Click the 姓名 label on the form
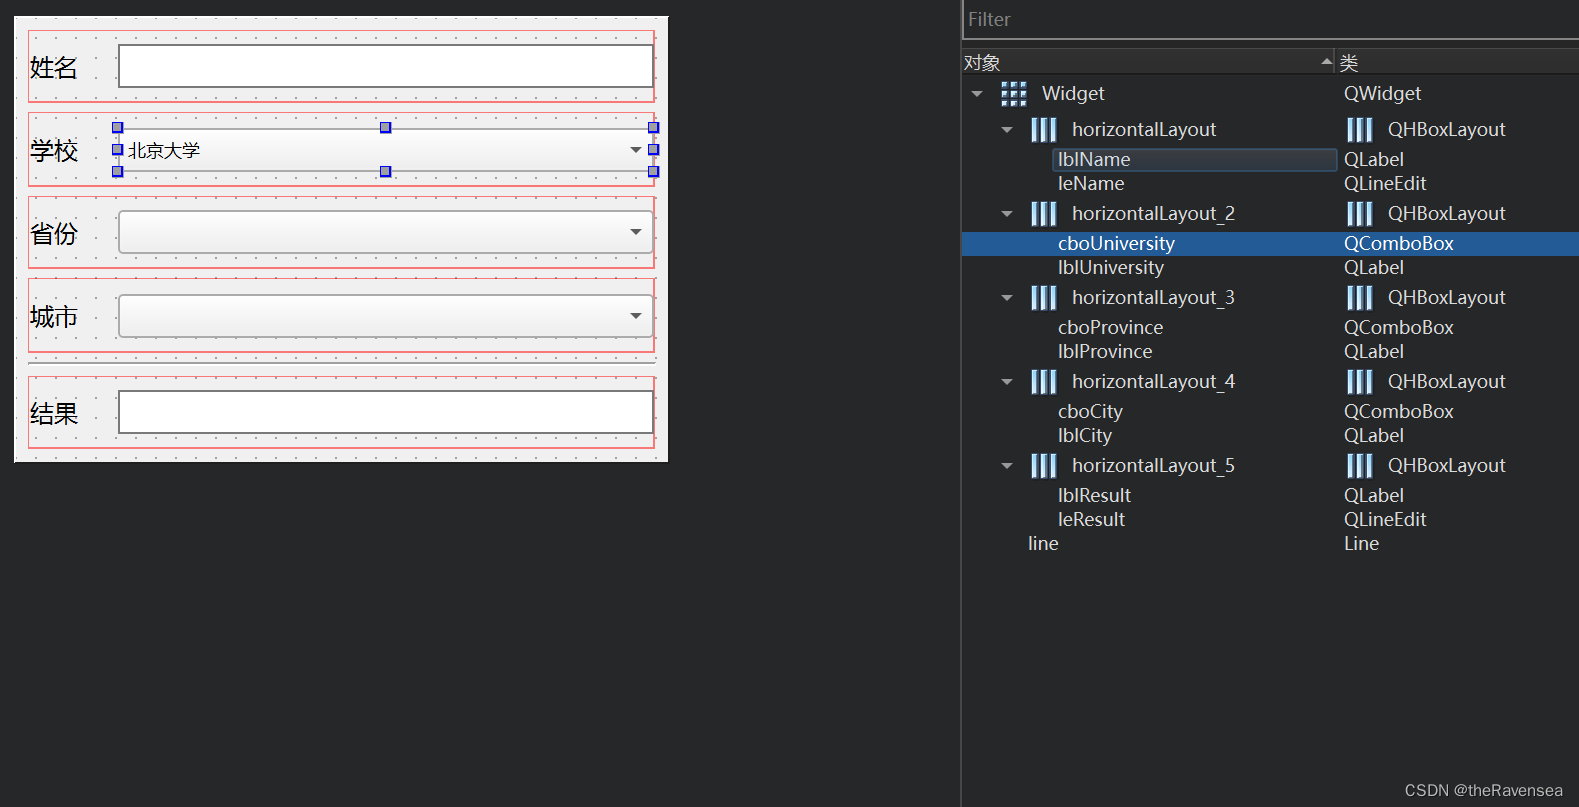This screenshot has width=1579, height=807. [54, 67]
